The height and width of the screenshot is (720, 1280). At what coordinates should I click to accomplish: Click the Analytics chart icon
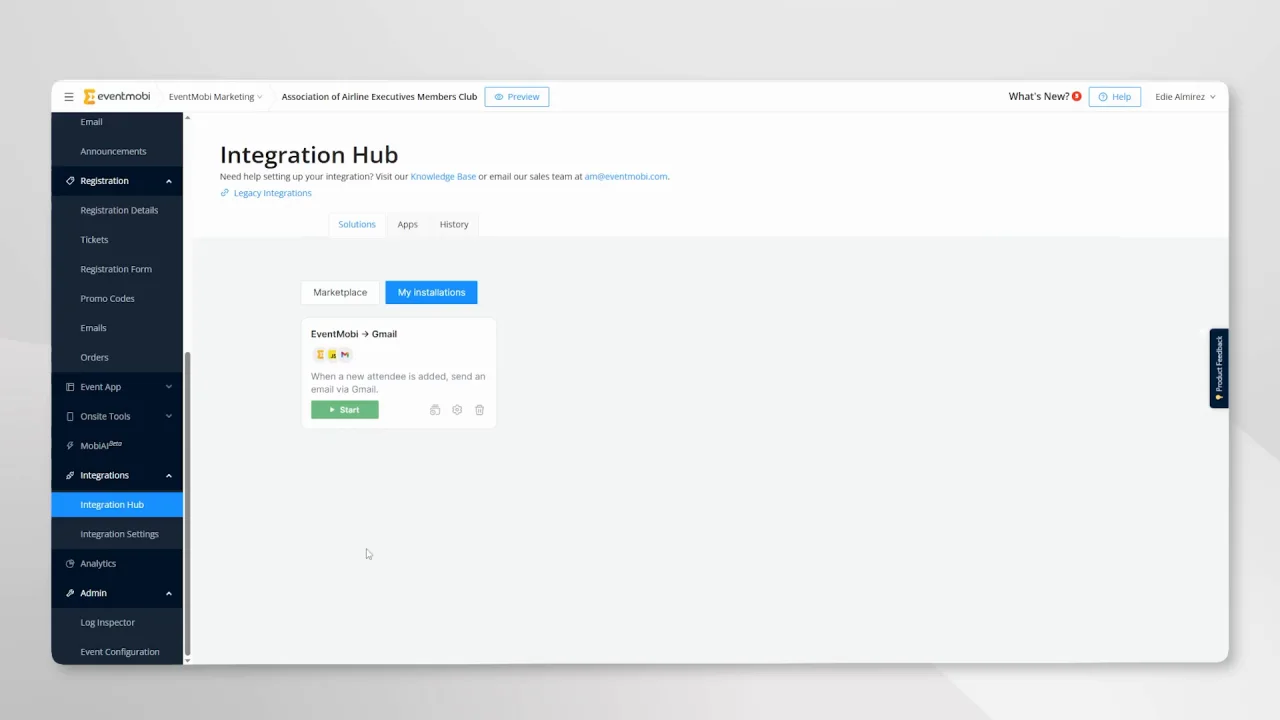coord(70,564)
